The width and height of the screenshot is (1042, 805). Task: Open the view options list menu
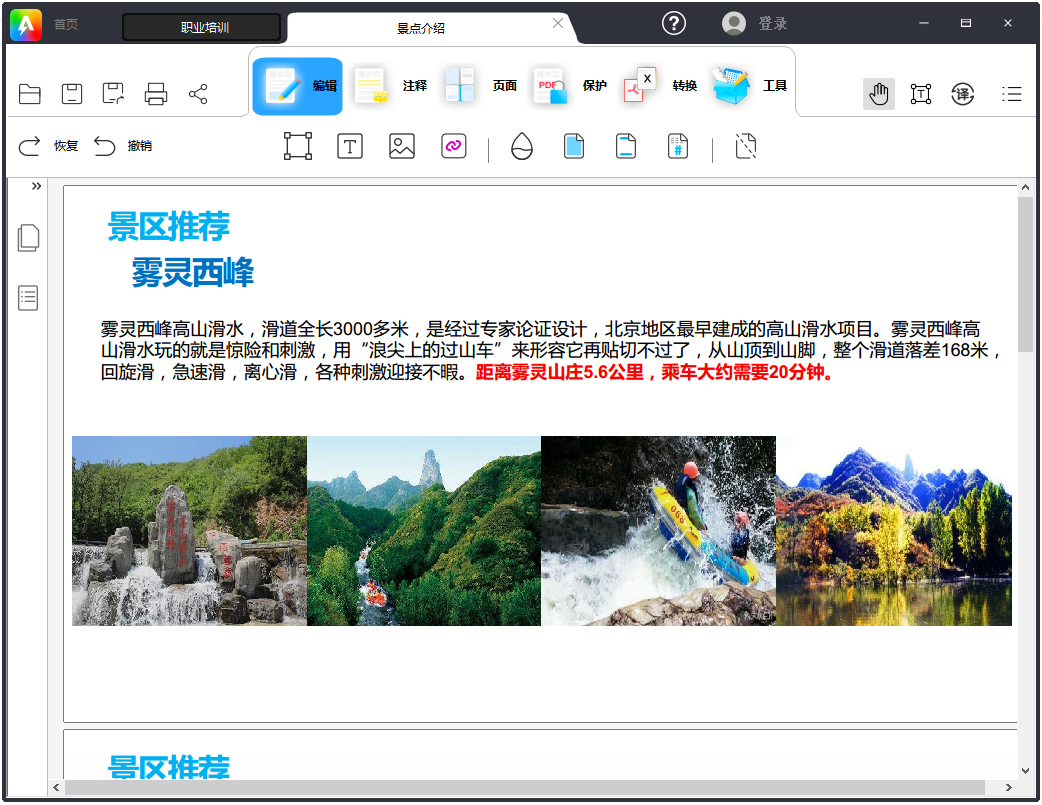click(1012, 93)
